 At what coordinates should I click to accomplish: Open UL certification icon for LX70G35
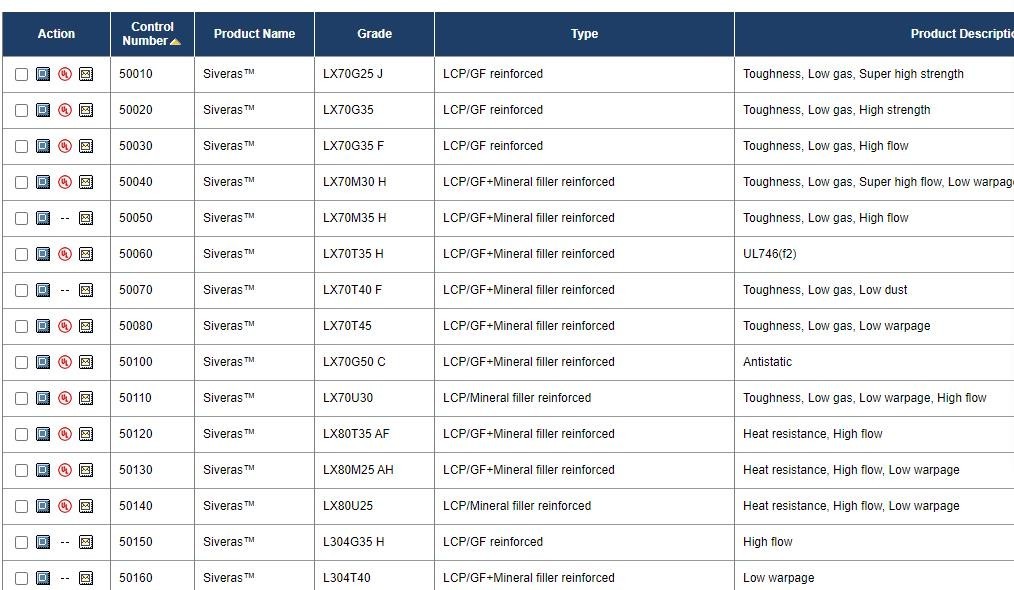(65, 110)
